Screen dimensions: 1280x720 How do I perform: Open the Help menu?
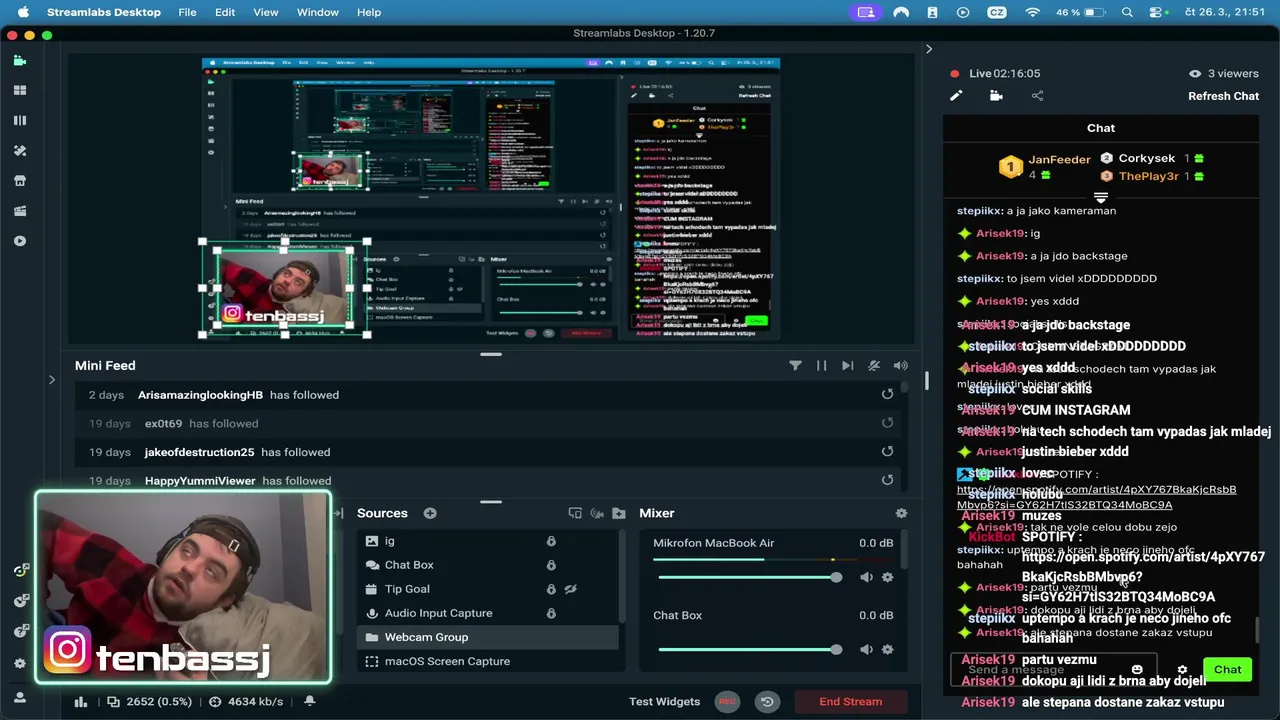coord(369,12)
